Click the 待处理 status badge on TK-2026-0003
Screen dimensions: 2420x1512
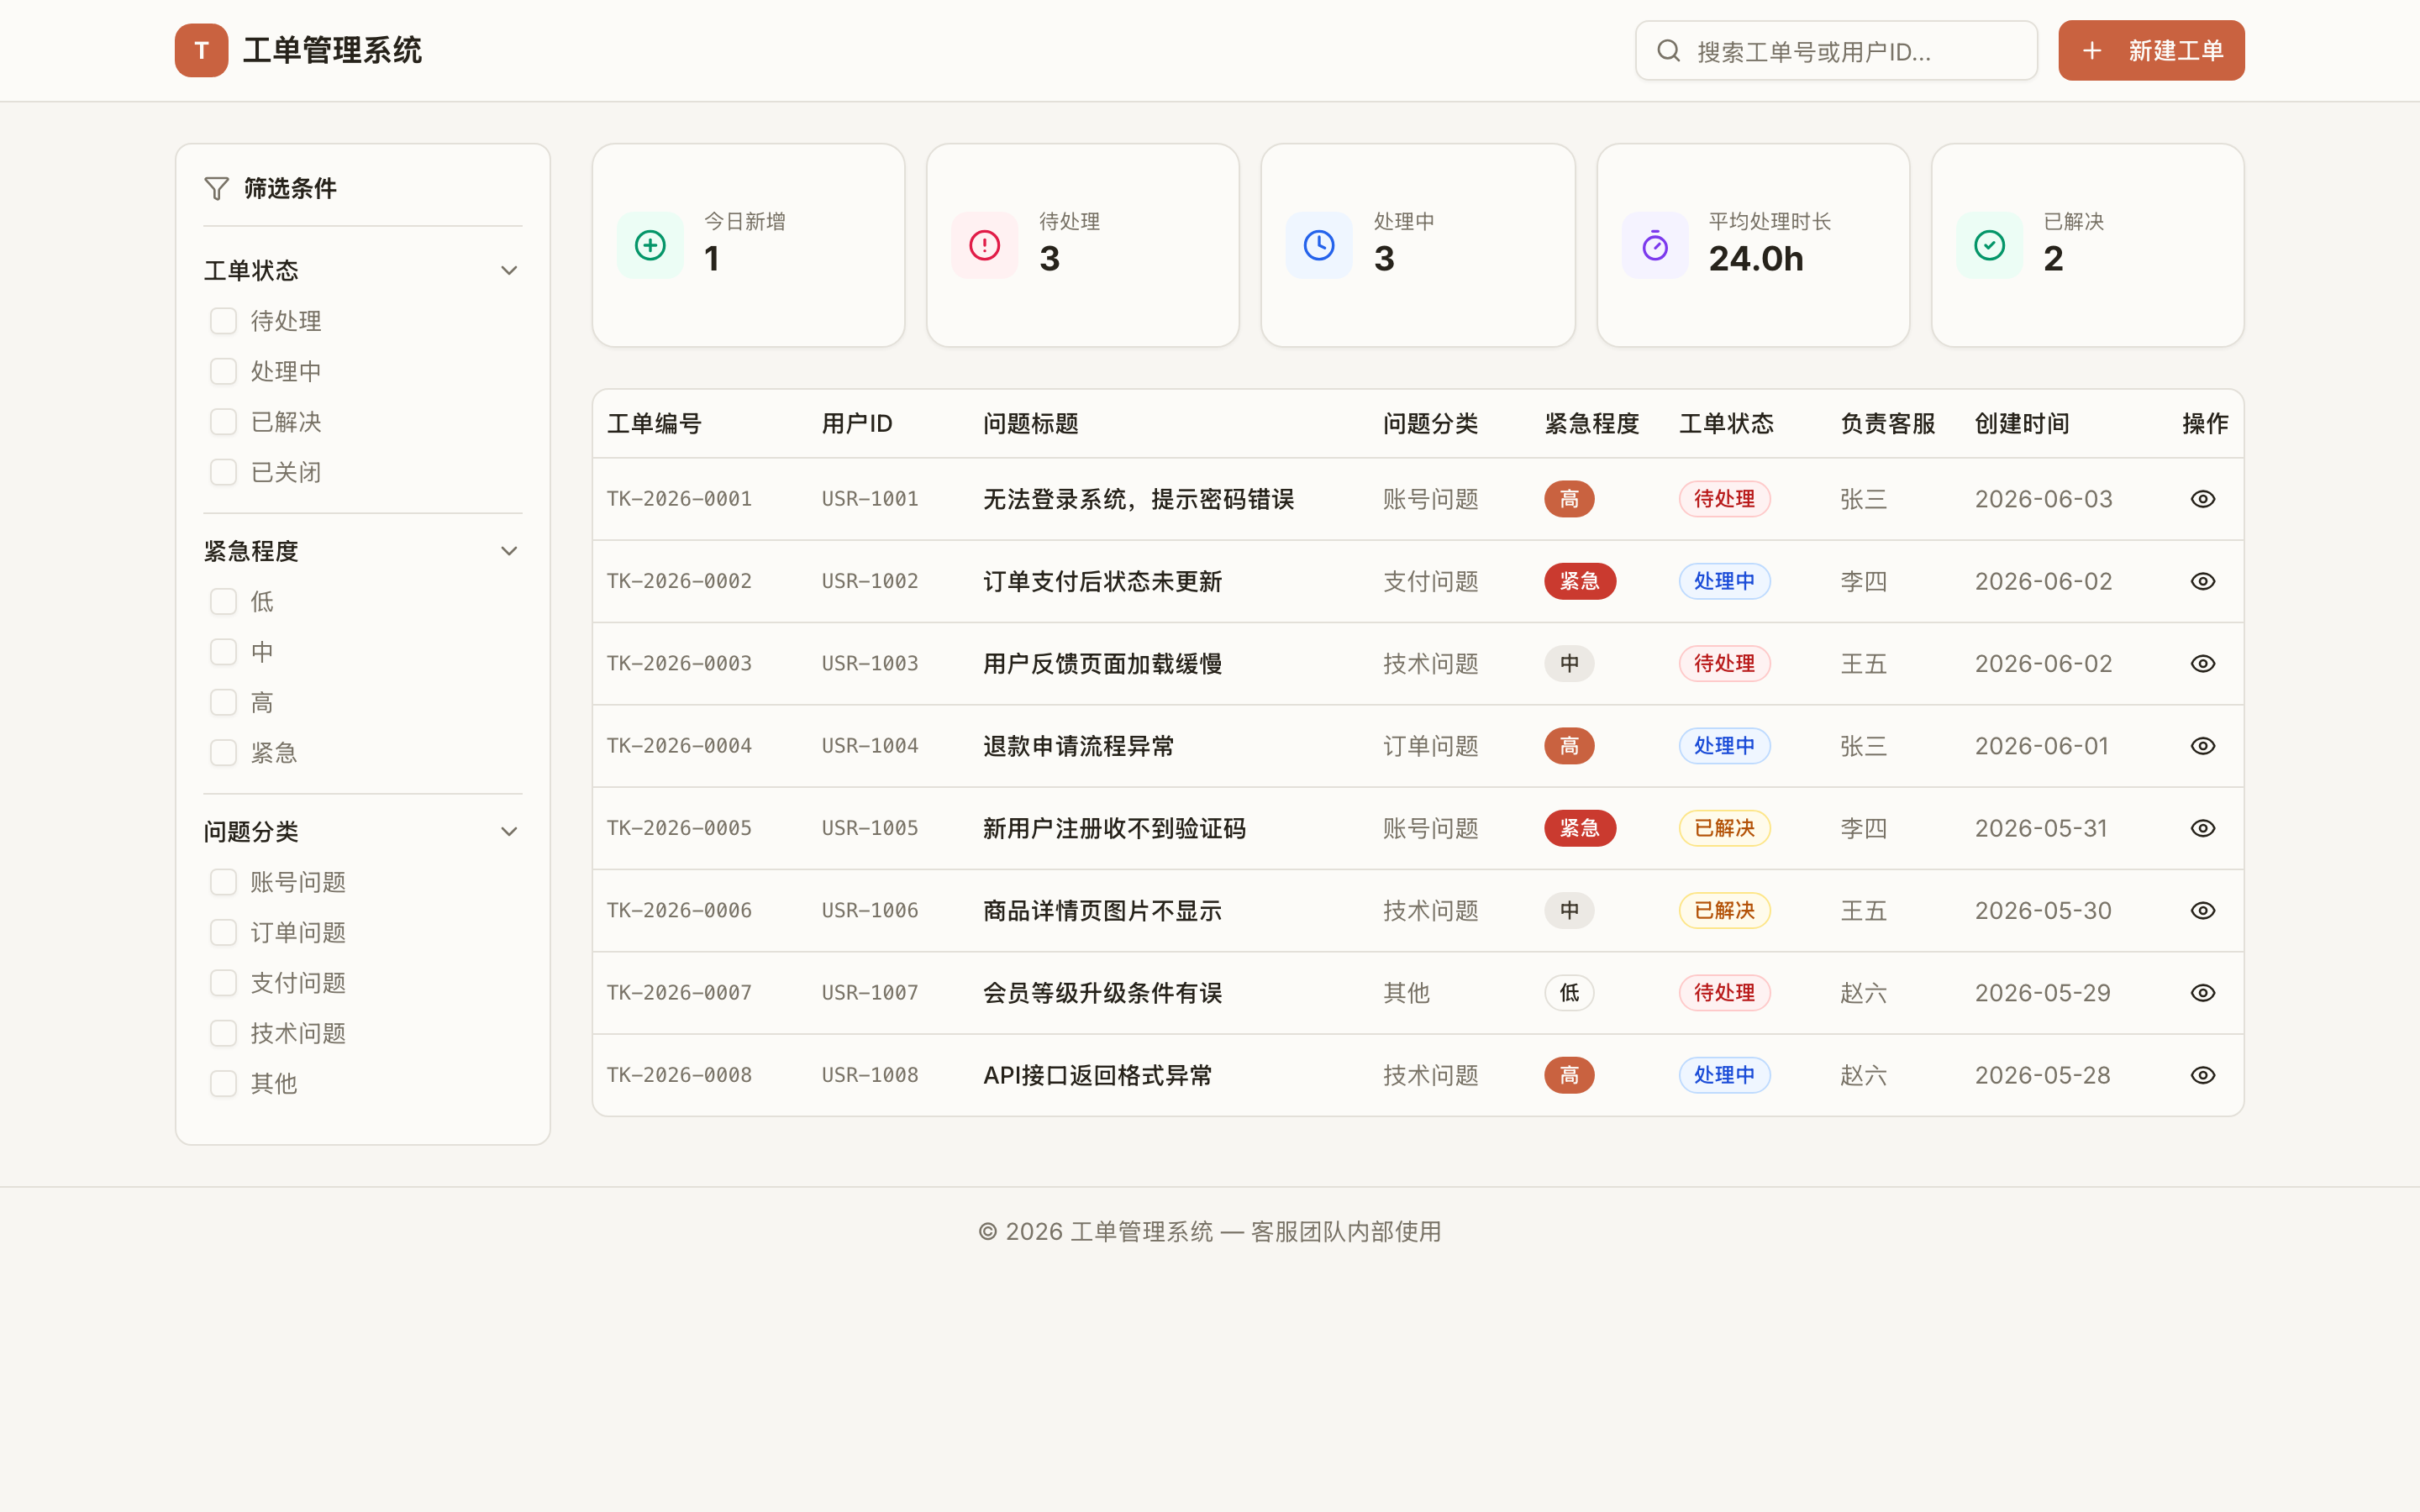pos(1725,664)
